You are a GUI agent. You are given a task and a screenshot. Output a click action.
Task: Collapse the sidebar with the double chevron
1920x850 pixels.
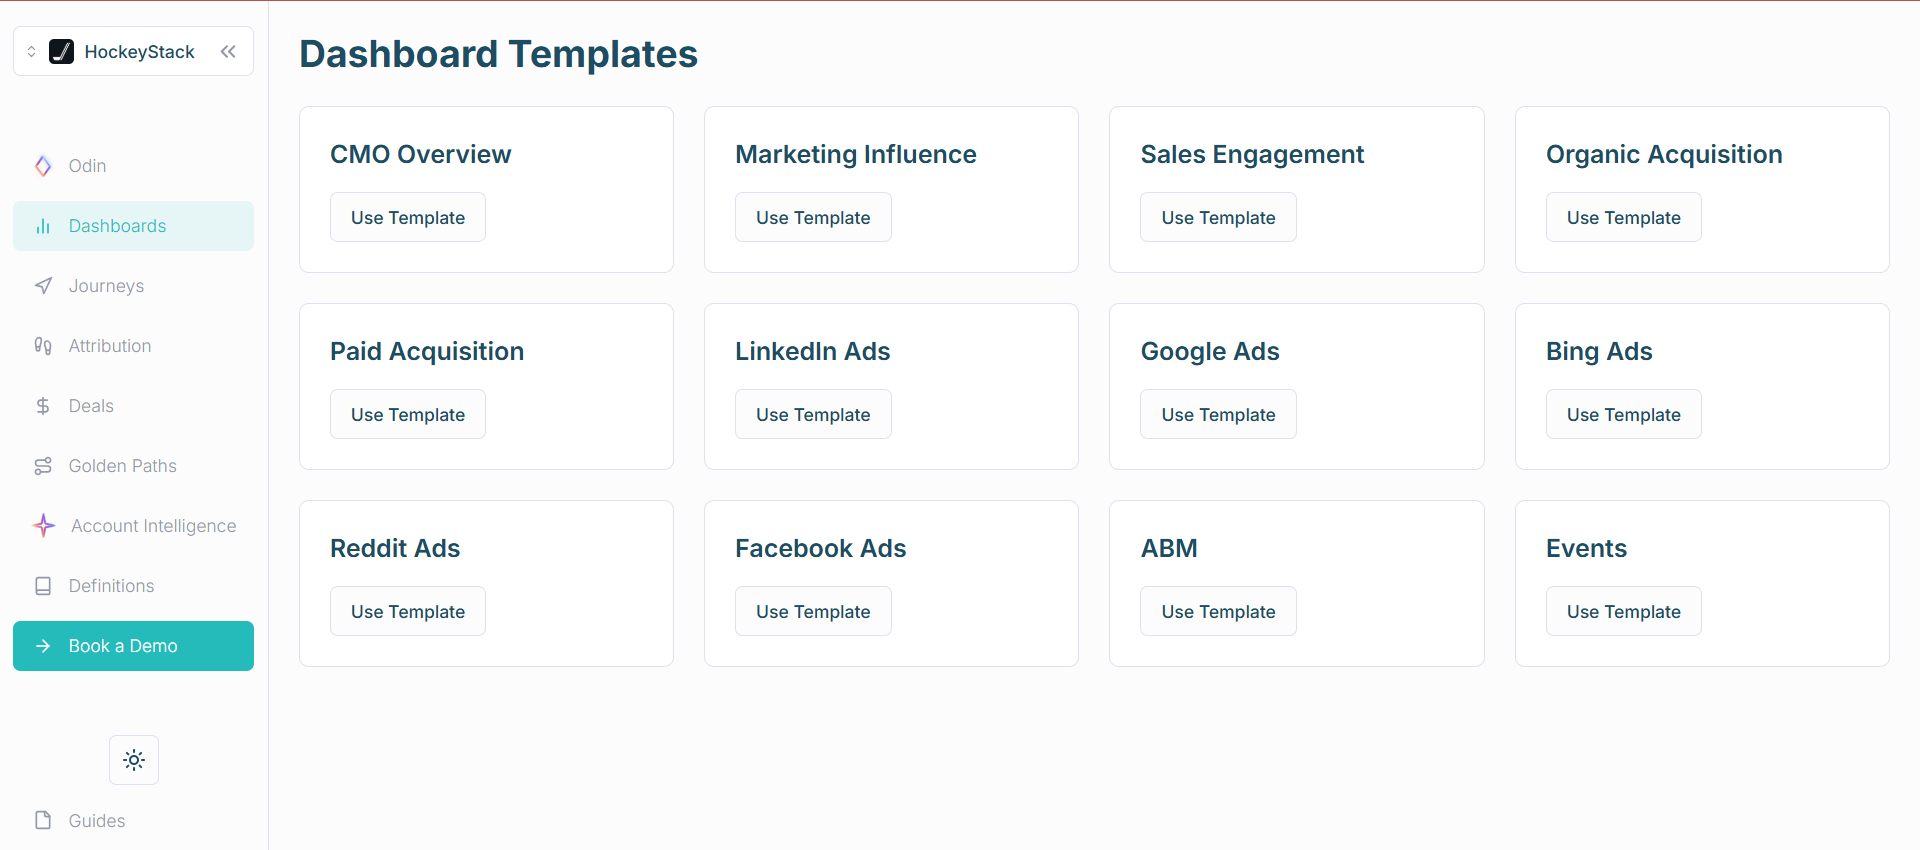[229, 51]
